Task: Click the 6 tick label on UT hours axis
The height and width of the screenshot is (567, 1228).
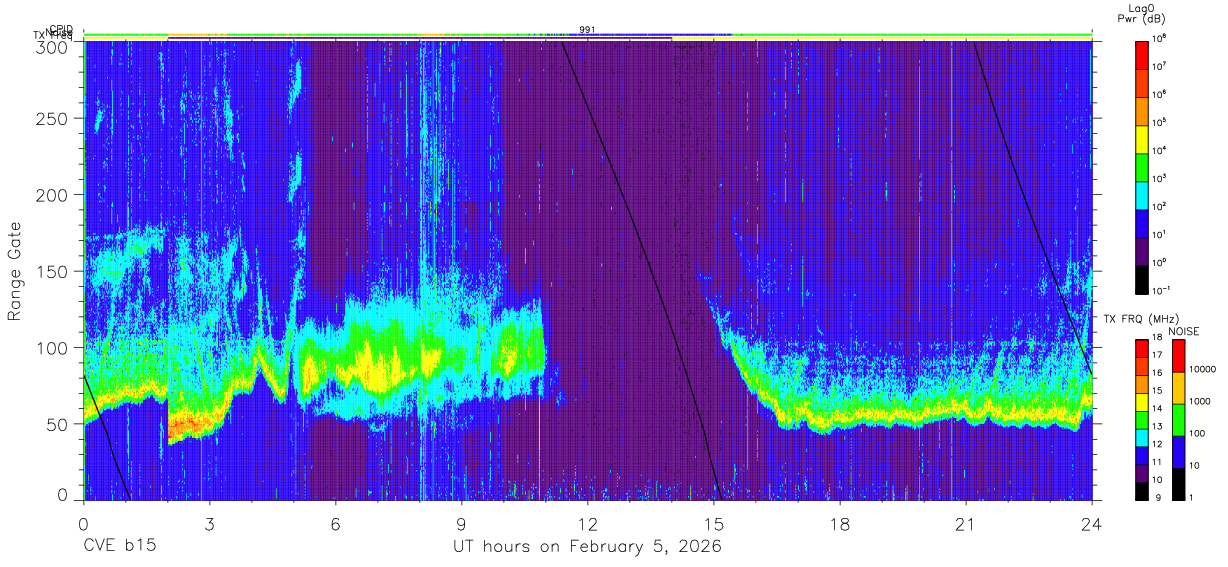Action: (335, 523)
